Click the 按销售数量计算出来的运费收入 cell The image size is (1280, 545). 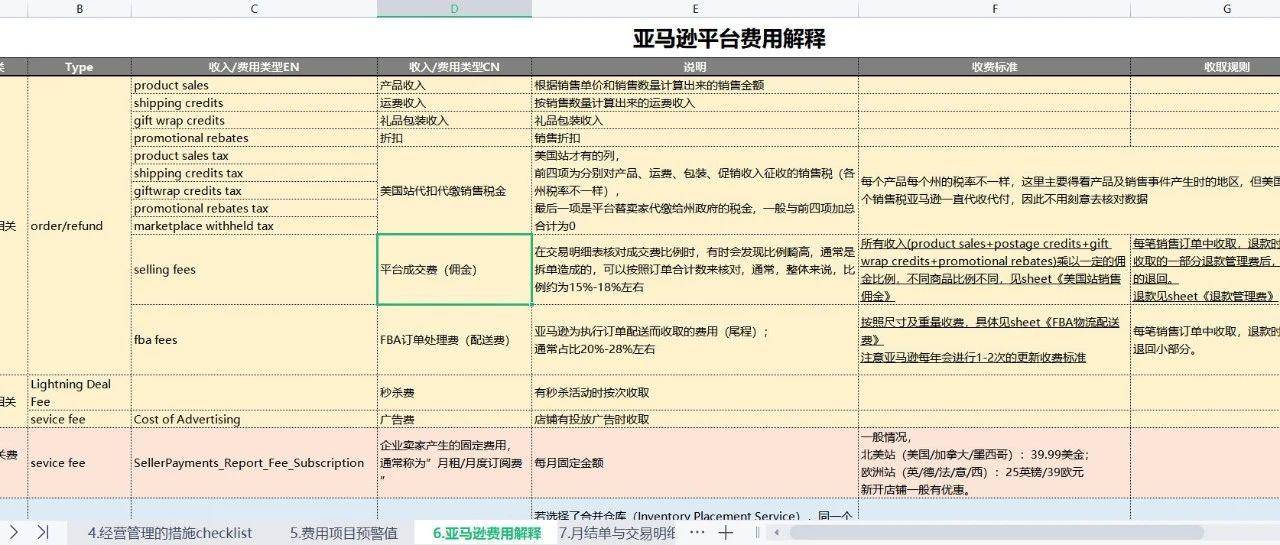[x=695, y=103]
